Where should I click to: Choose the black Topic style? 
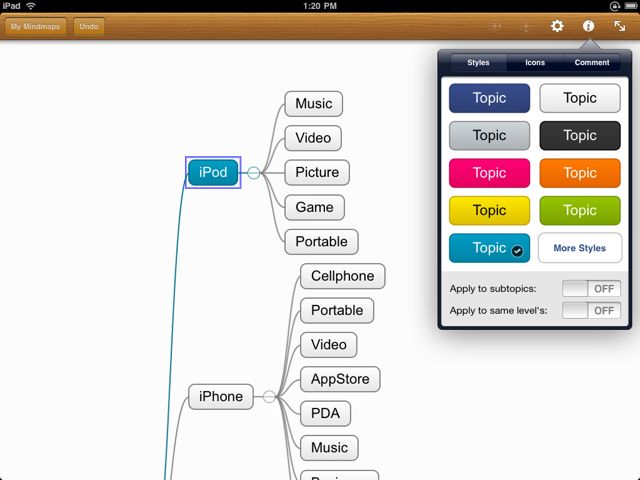(x=580, y=136)
